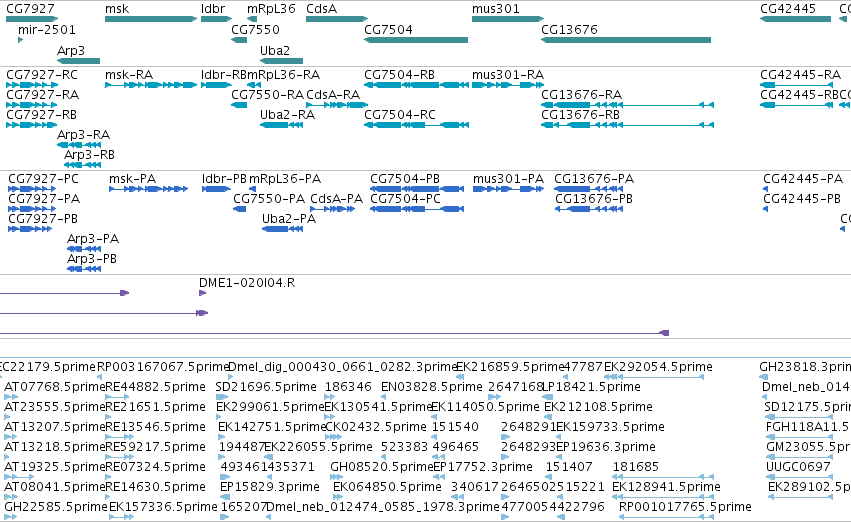Select protein msk-PA
This screenshot has width=851, height=522.
[x=132, y=179]
